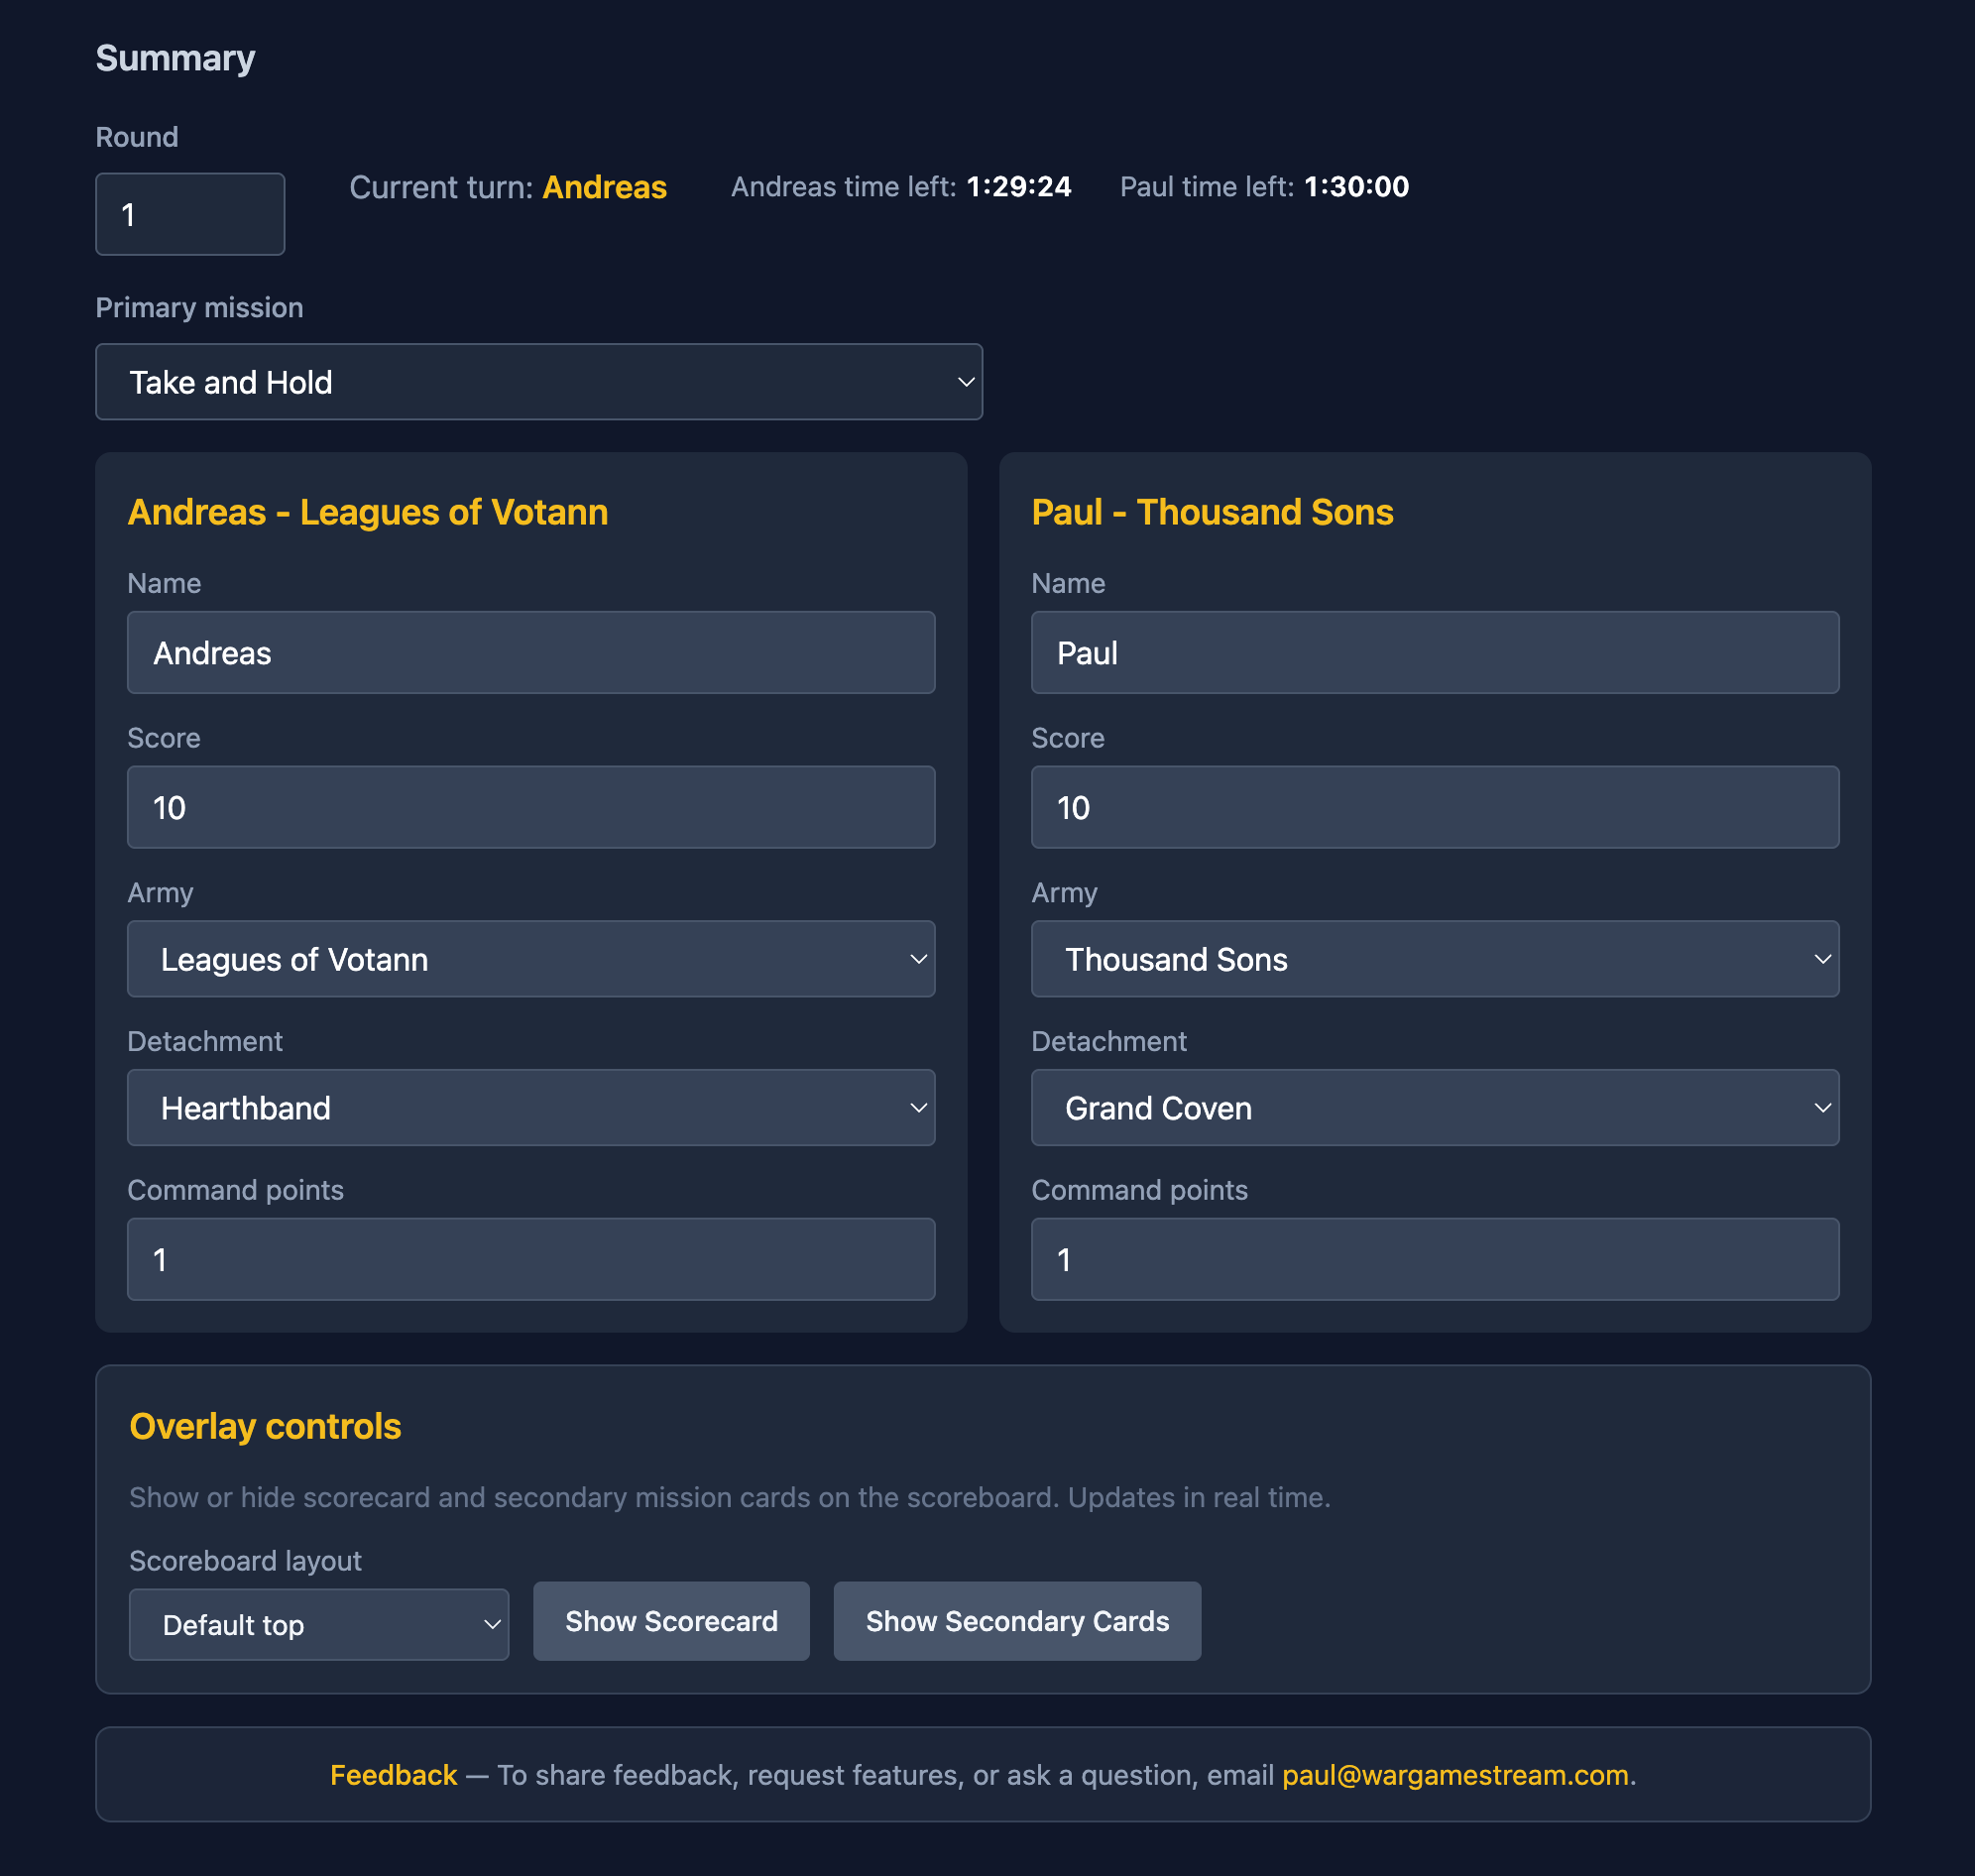Click Paul's Score field showing 10
This screenshot has height=1876, width=1975.
[x=1434, y=806]
